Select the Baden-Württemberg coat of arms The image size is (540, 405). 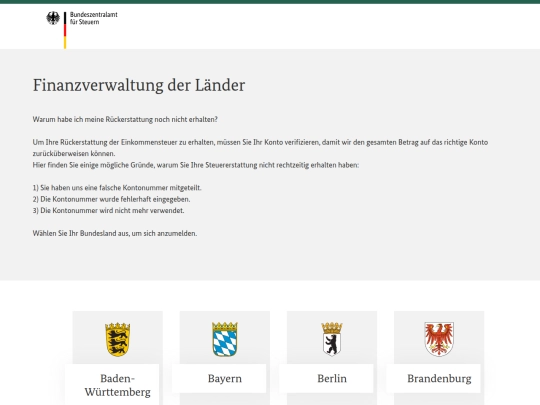click(x=117, y=339)
